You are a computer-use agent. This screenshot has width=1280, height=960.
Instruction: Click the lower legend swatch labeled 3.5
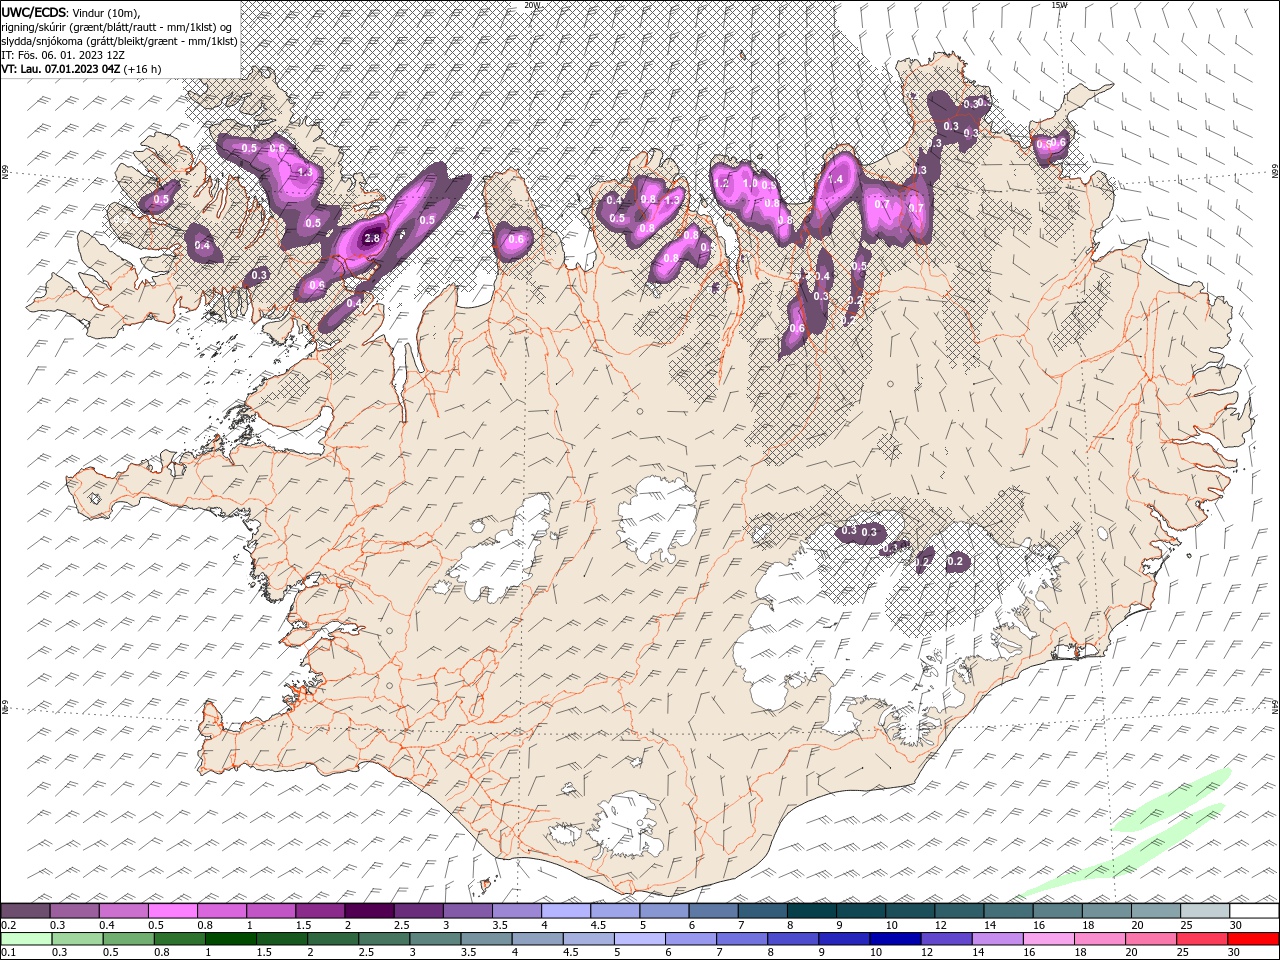click(x=486, y=938)
